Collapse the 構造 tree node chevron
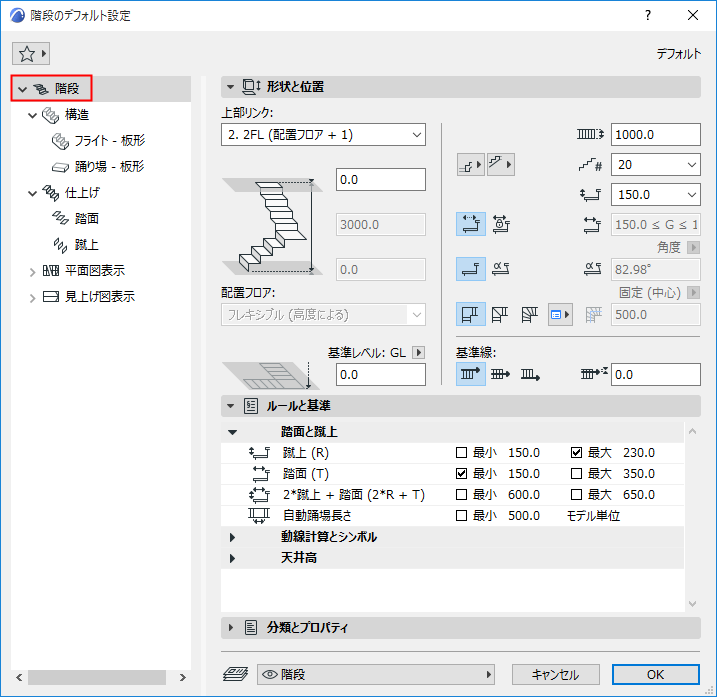This screenshot has height=697, width=717. (32, 115)
